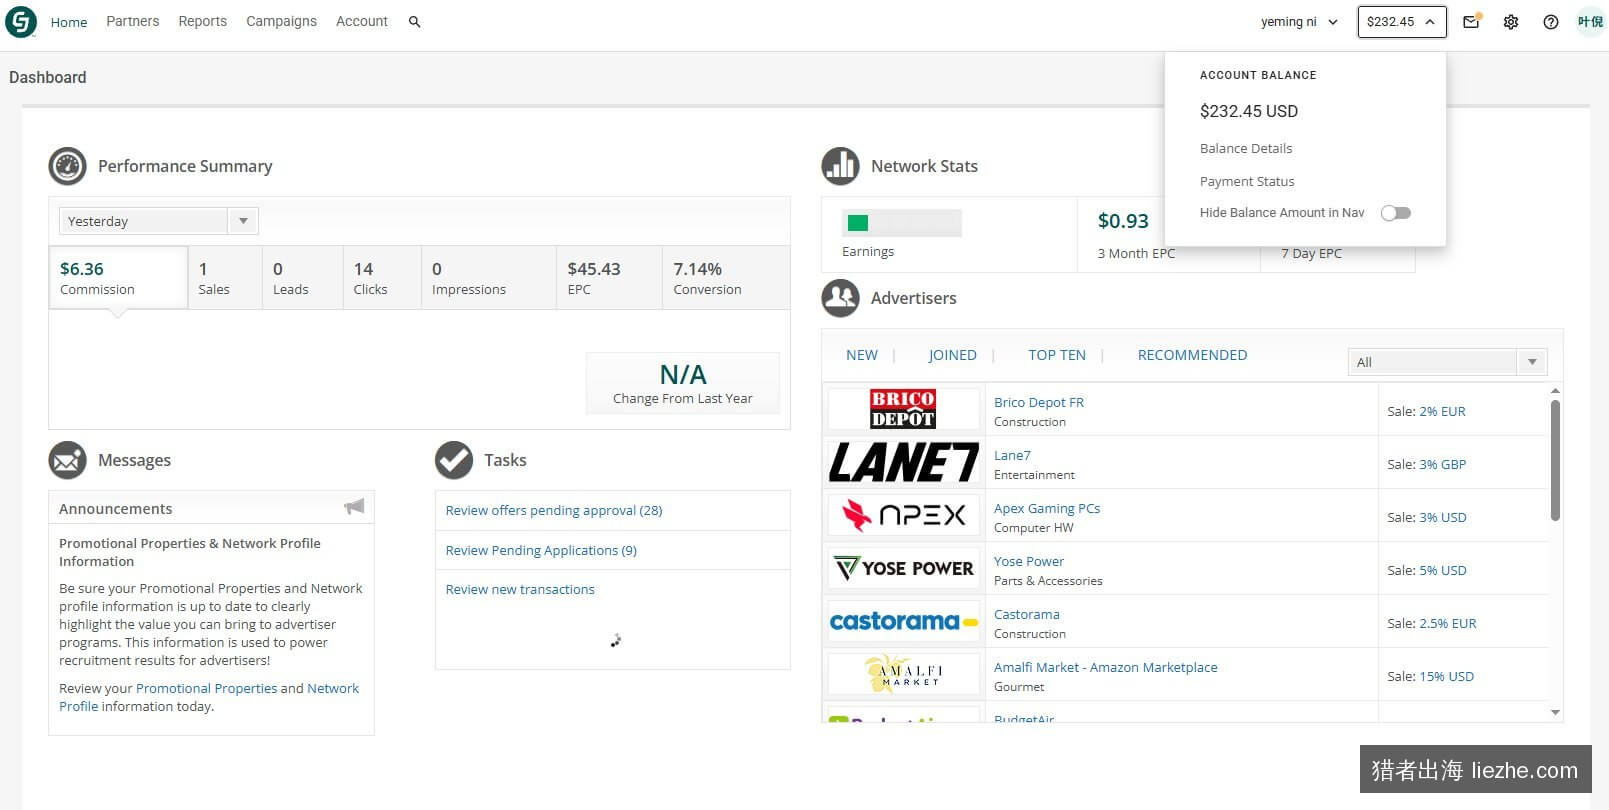The image size is (1609, 810).
Task: Expand the yeming ni account dropdown
Action: (1299, 21)
